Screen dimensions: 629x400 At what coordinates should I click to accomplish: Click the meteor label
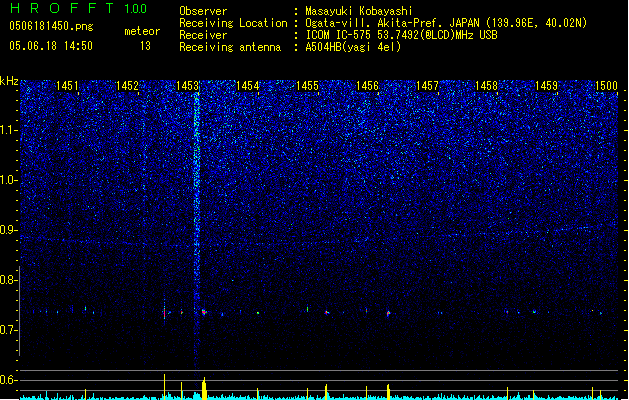coord(142,31)
